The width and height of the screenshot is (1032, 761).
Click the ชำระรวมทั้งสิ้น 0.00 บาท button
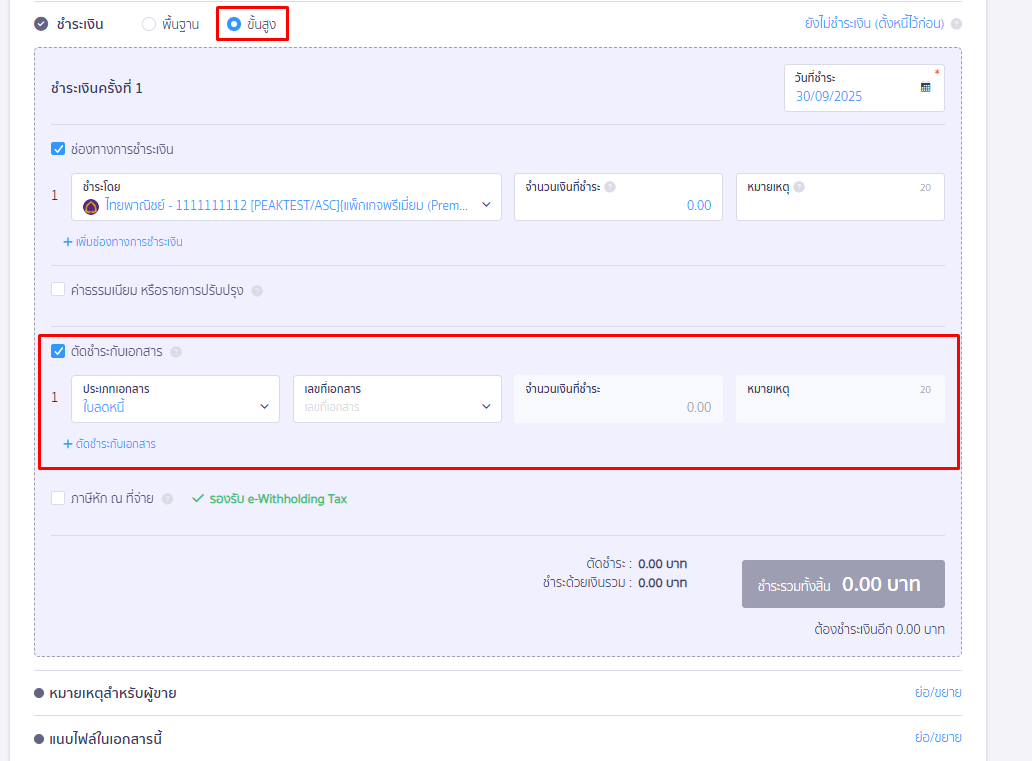pyautogui.click(x=842, y=585)
